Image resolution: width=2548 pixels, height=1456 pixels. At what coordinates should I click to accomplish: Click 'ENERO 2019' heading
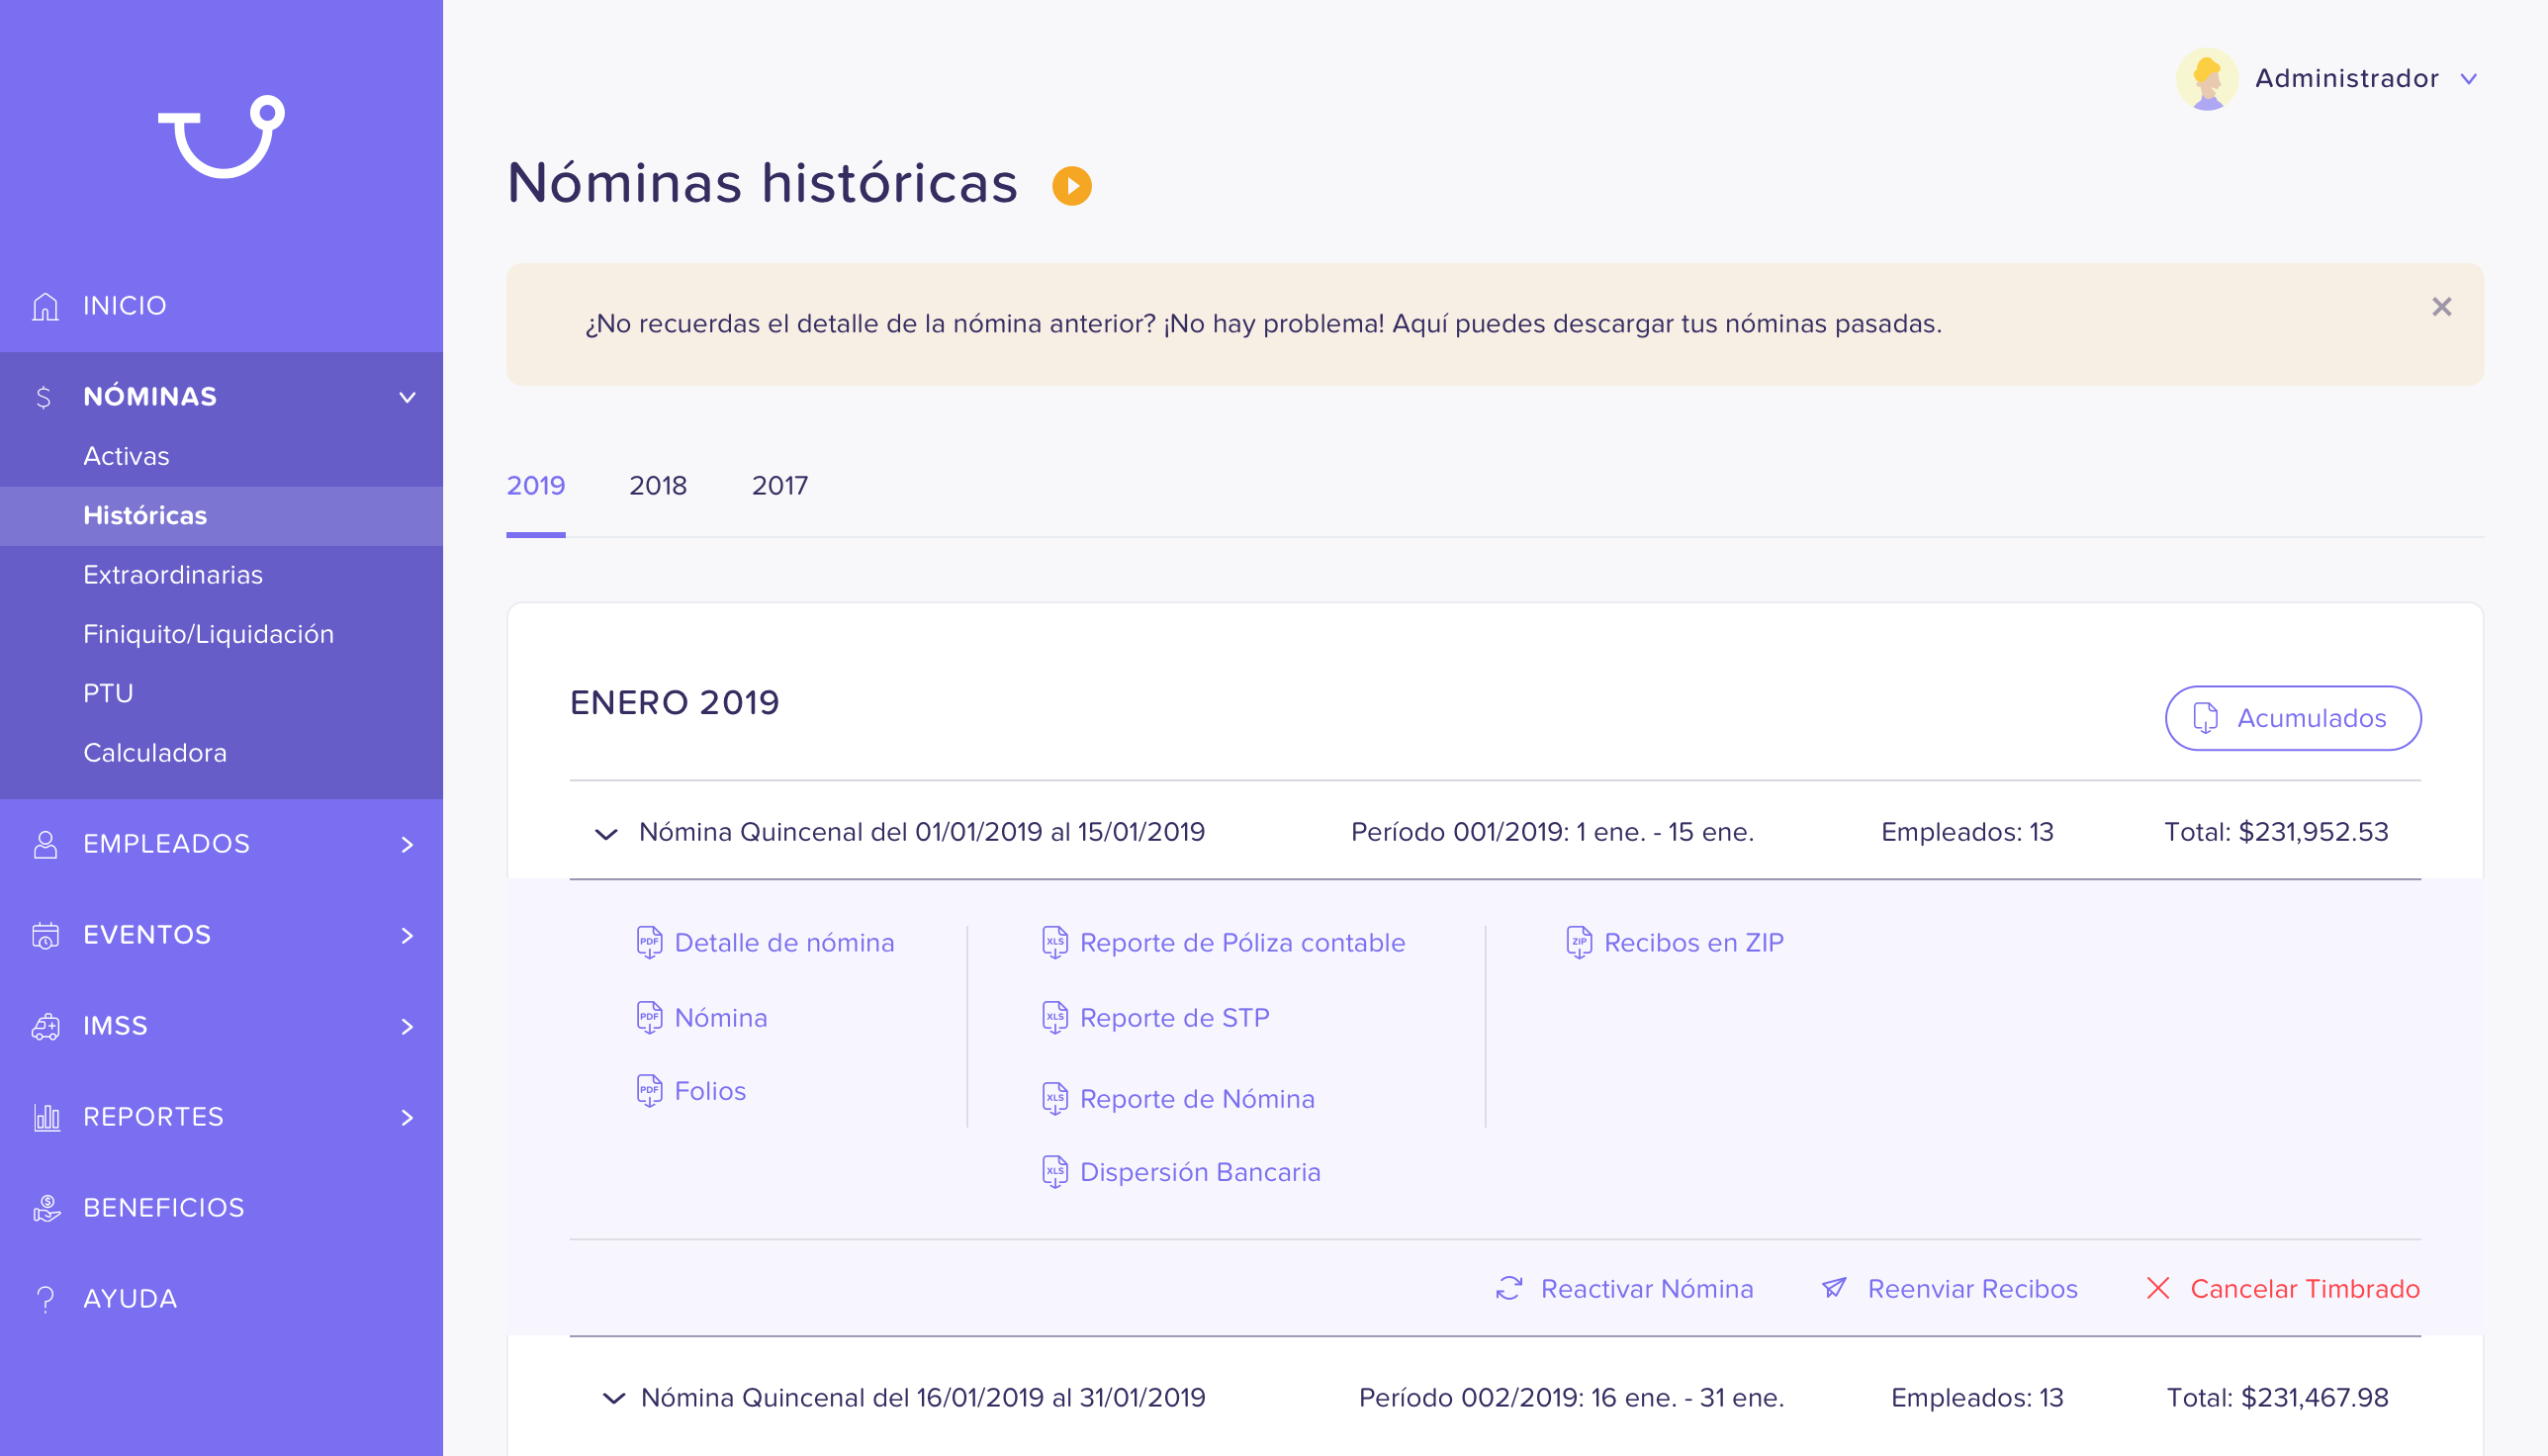coord(675,703)
